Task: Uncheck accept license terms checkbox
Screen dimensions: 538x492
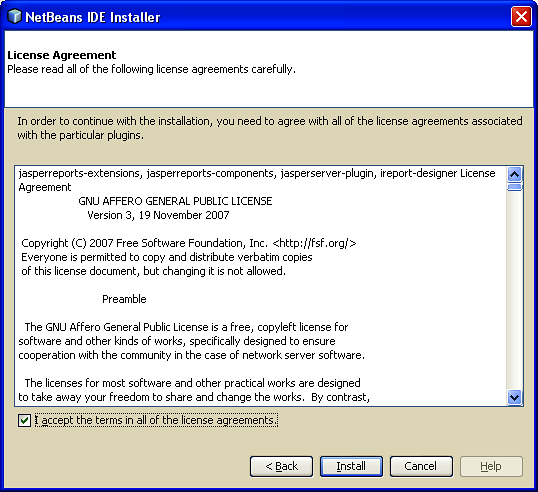Action: (24, 420)
